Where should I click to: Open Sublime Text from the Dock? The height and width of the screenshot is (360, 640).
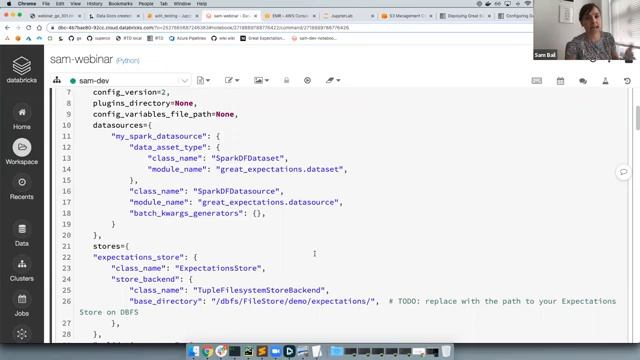tap(262, 351)
